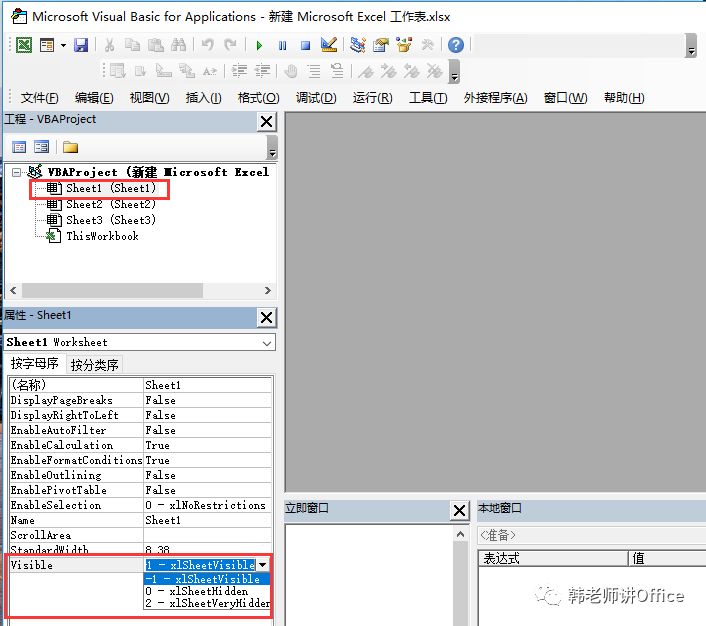Close the 立即窗口 panel
Image resolution: width=706 pixels, height=626 pixels.
point(459,511)
